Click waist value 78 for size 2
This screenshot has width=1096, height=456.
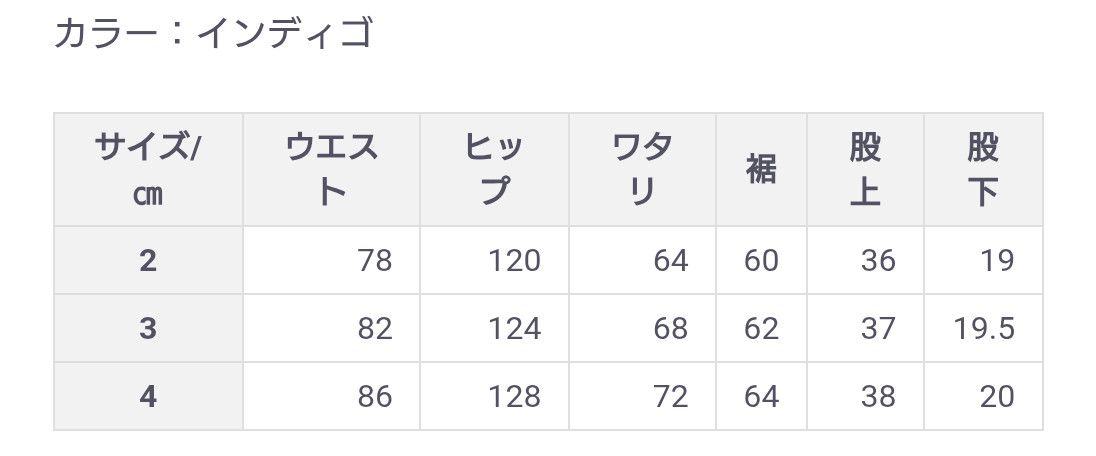coord(375,261)
